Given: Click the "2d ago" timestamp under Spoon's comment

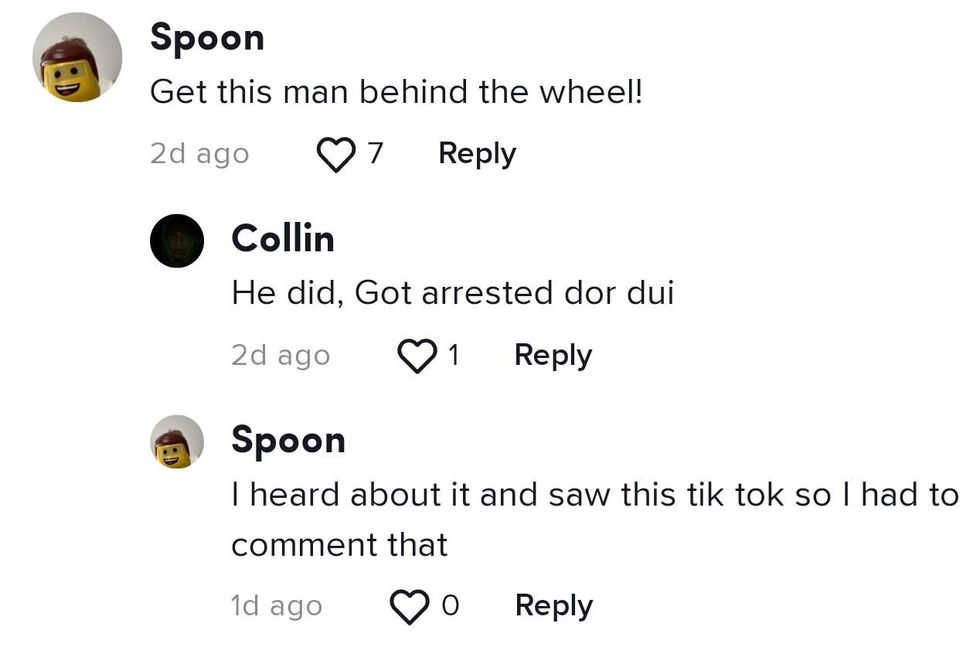Looking at the screenshot, I should click(199, 154).
